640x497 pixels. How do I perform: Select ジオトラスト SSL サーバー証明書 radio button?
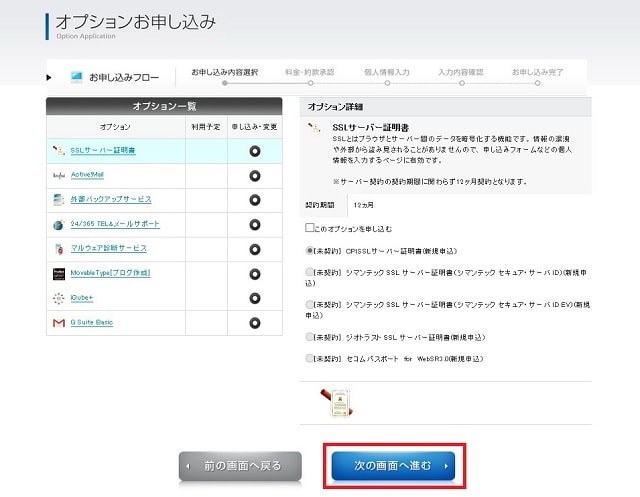point(310,337)
